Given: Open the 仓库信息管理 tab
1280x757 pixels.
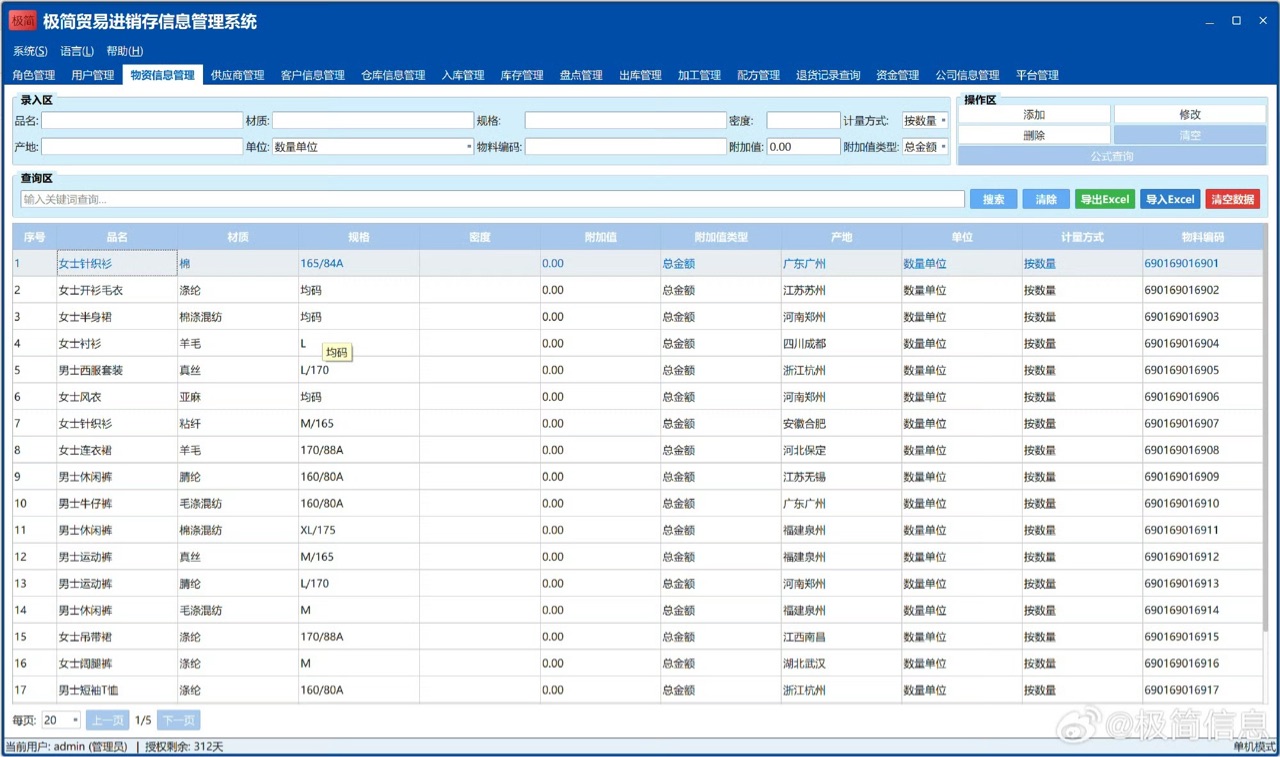Looking at the screenshot, I should pyautogui.click(x=393, y=75).
